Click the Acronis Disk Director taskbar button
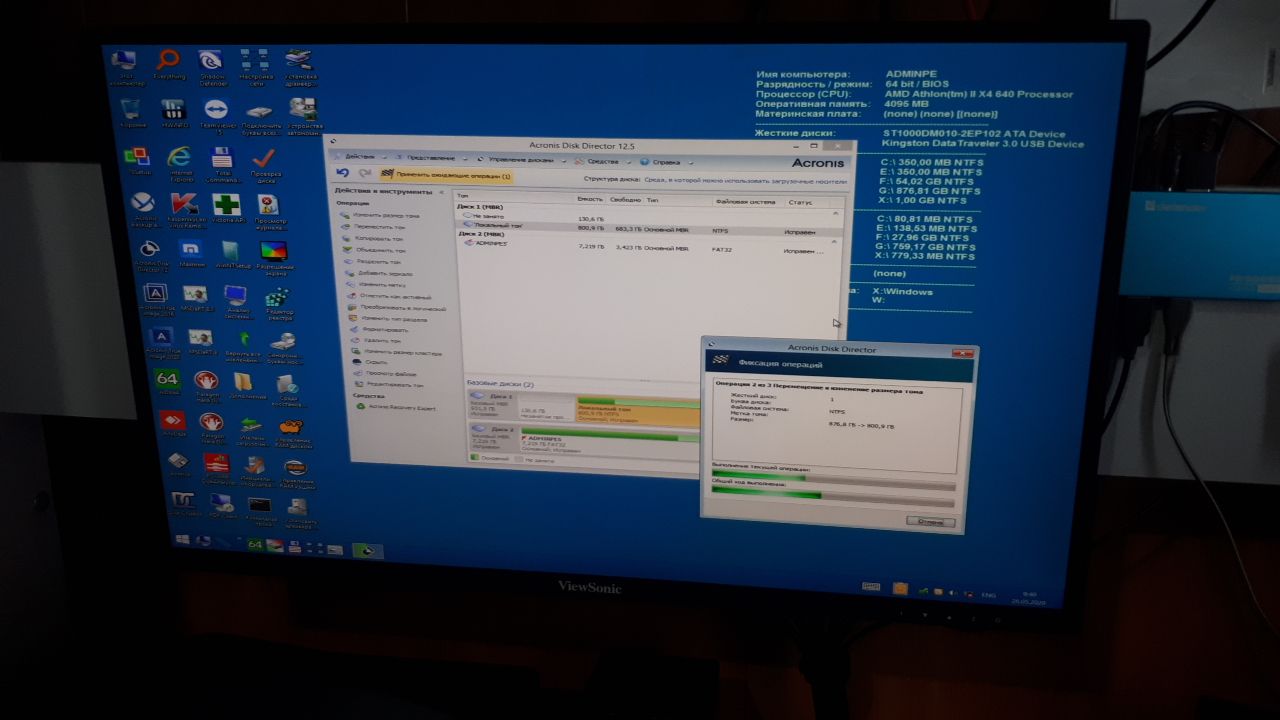Image resolution: width=1280 pixels, height=720 pixels. click(367, 550)
